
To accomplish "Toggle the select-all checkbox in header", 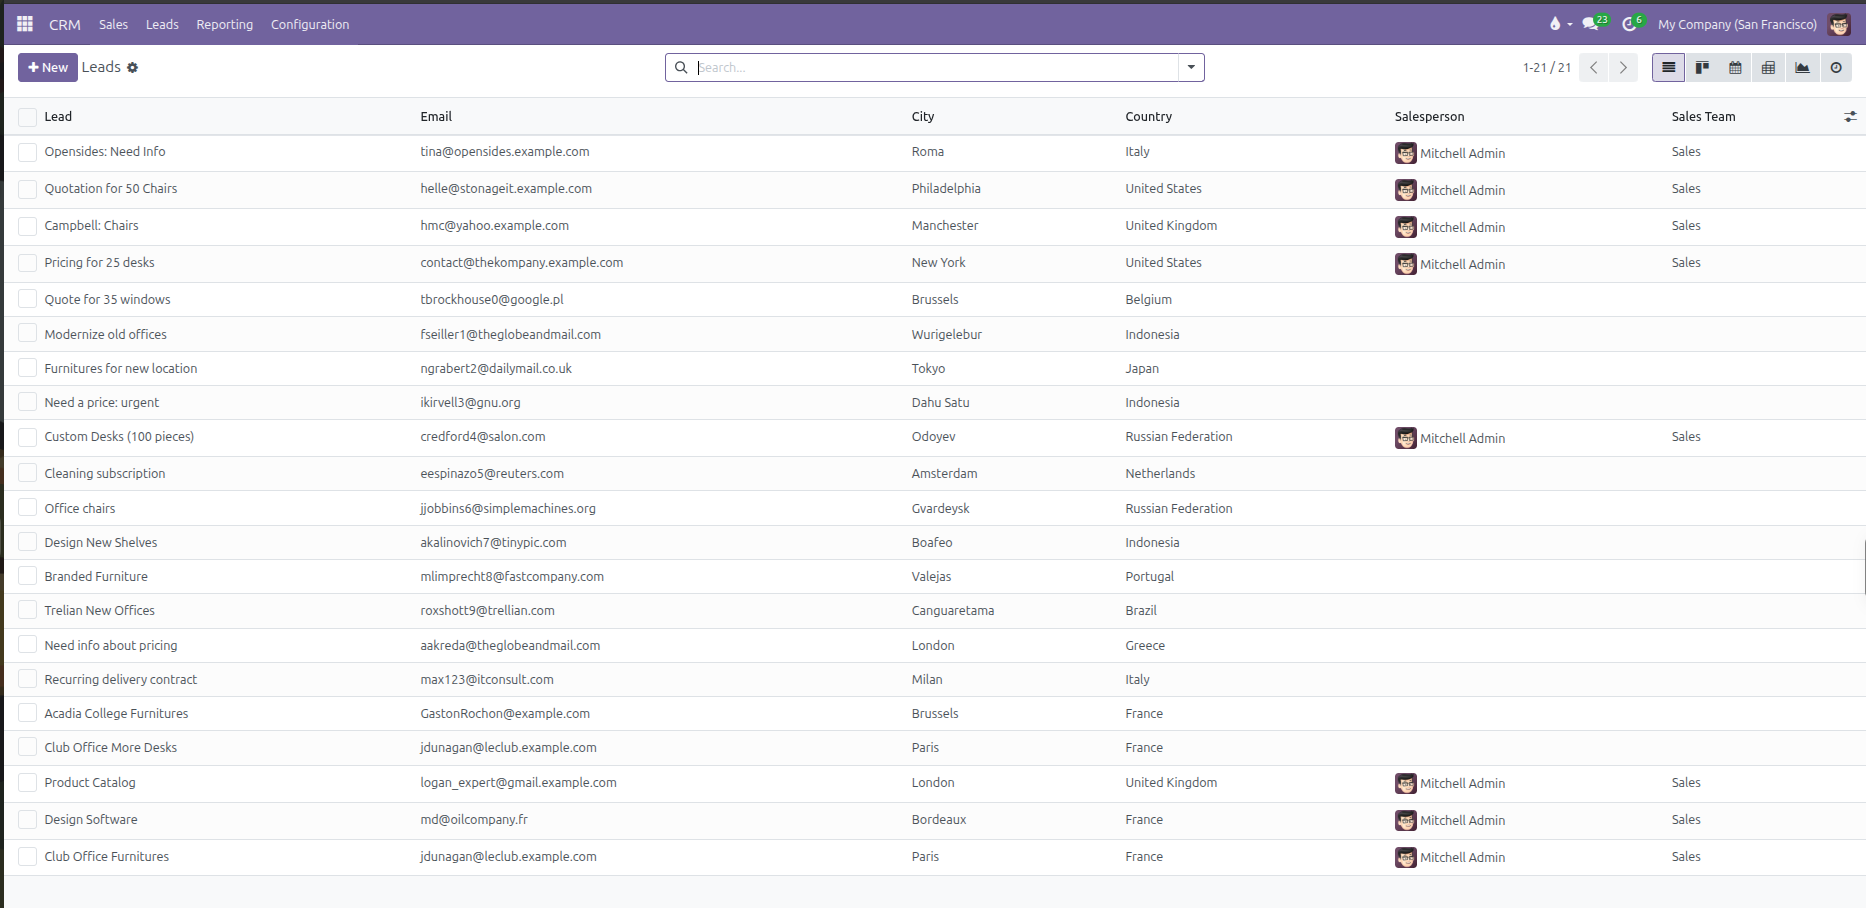I will 28,117.
